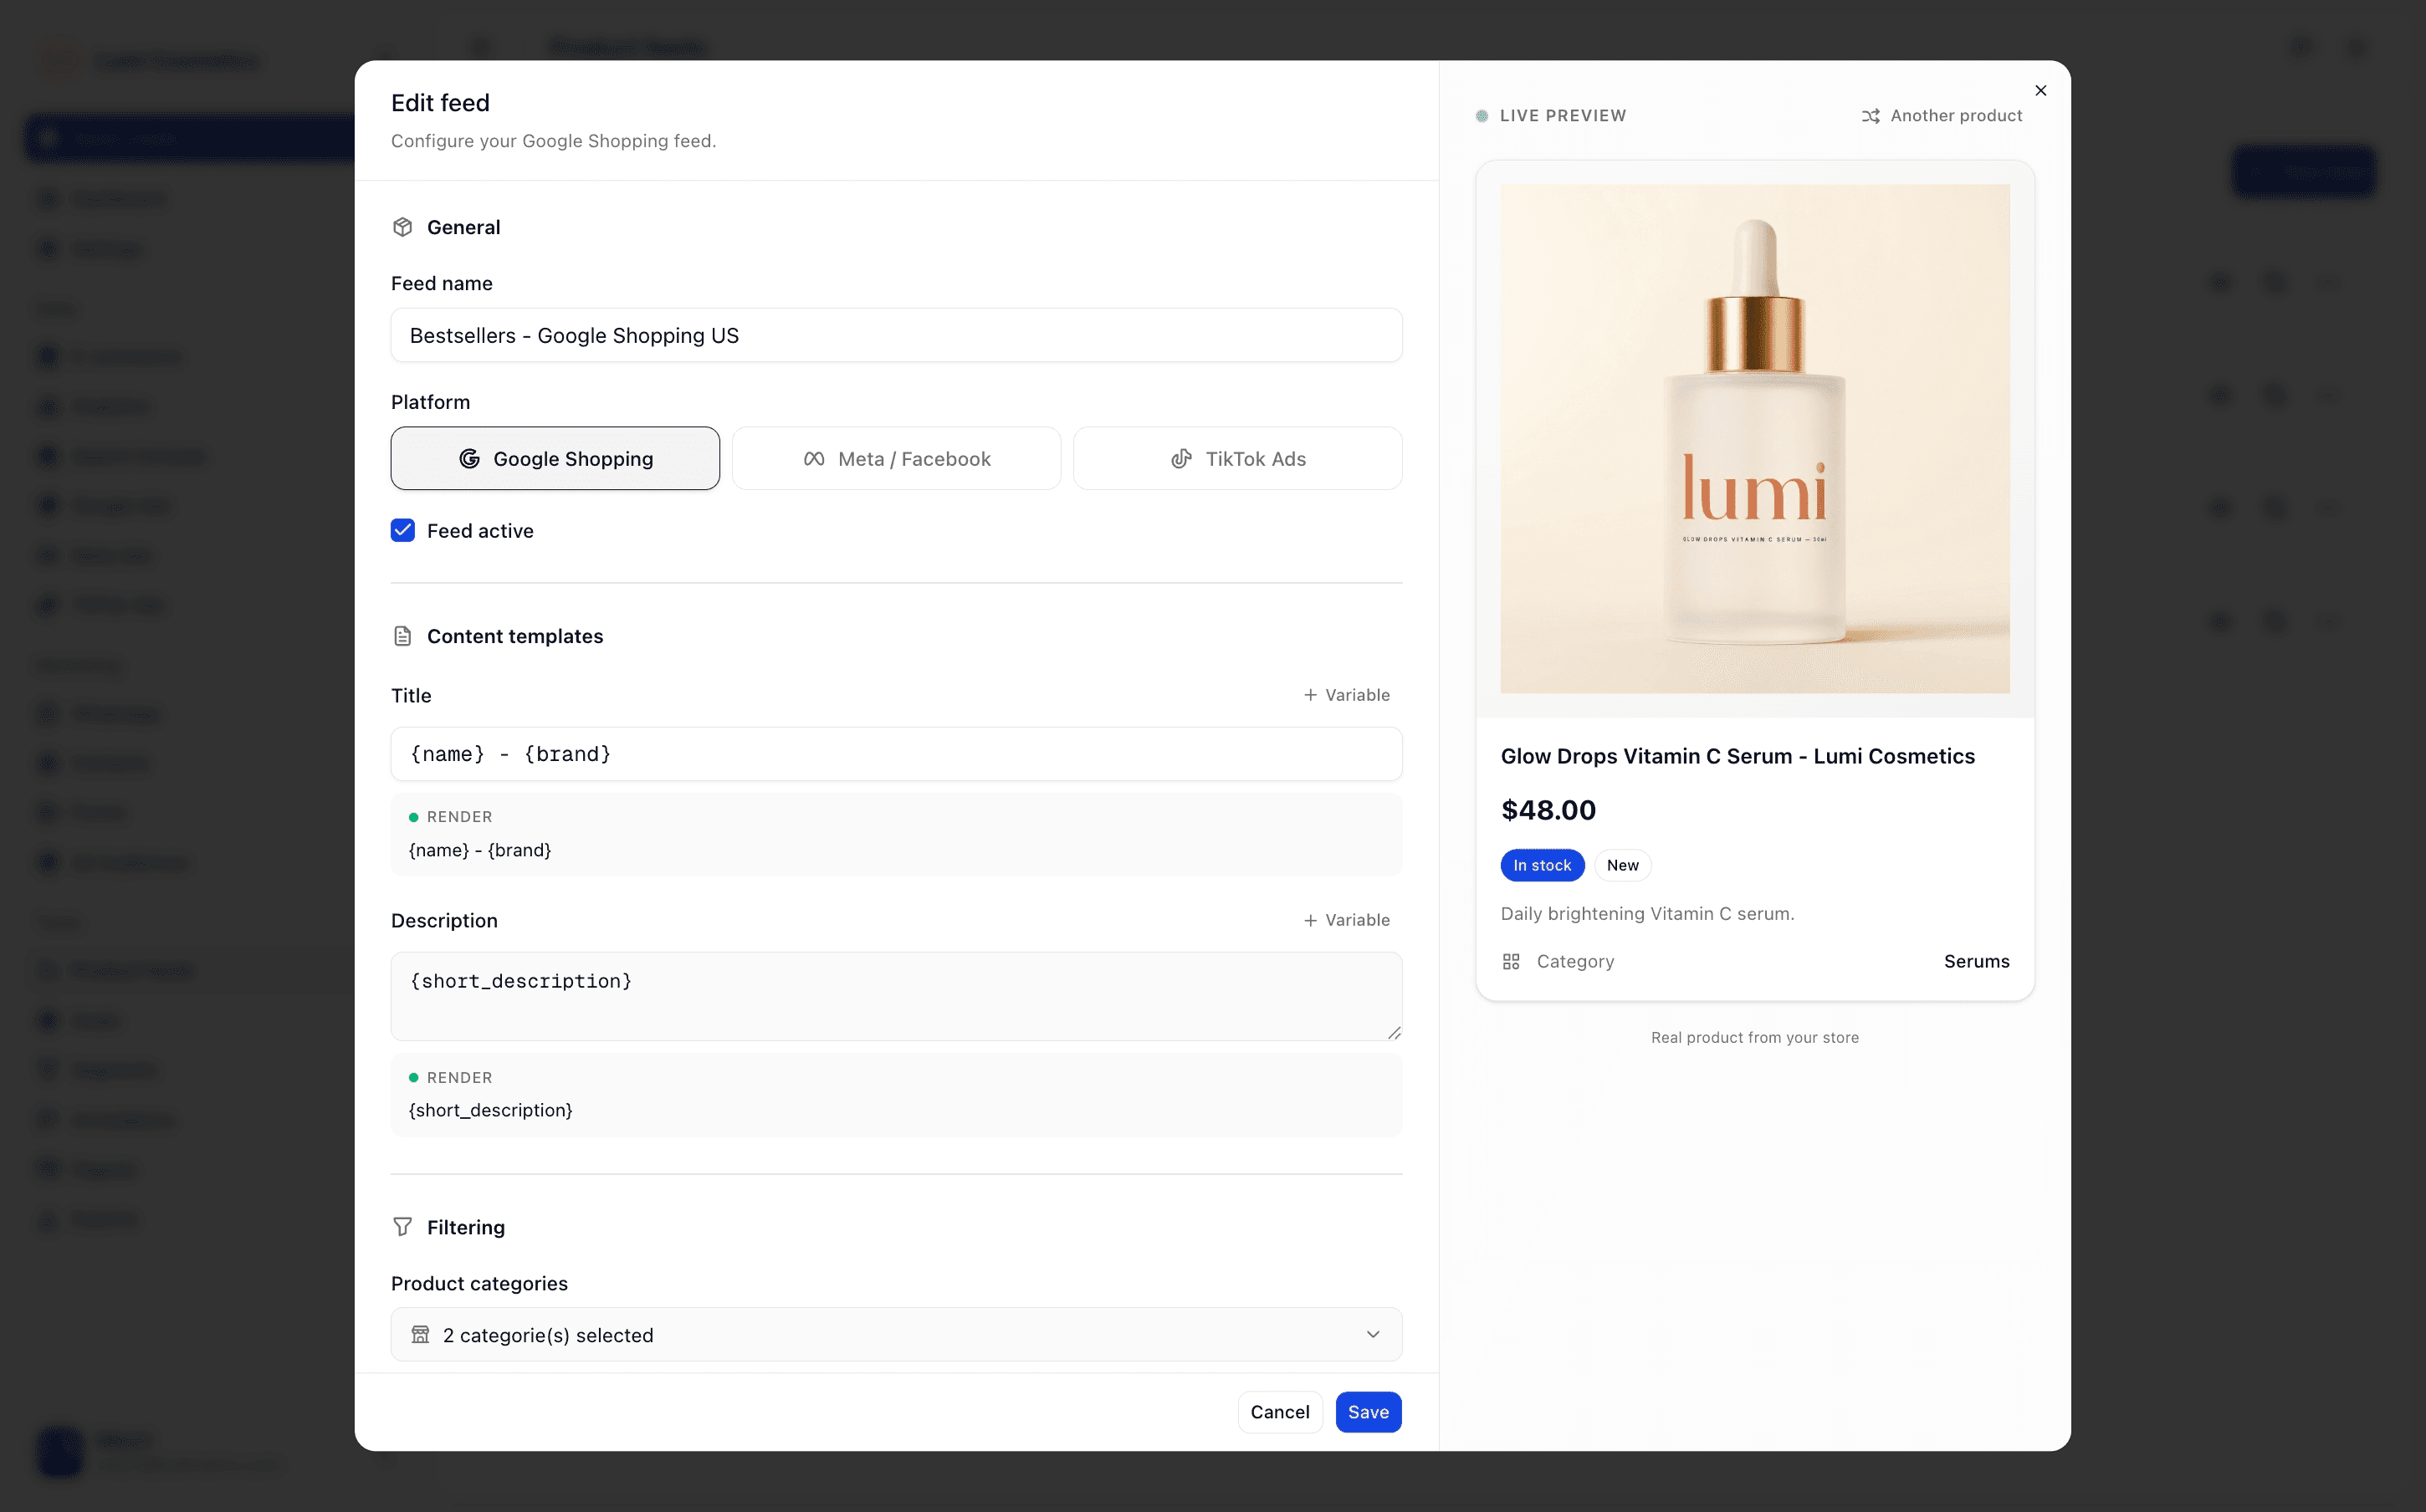Screen dimensions: 2426x1512
Task: Open the Product categories dropdown
Action: tap(896, 1334)
